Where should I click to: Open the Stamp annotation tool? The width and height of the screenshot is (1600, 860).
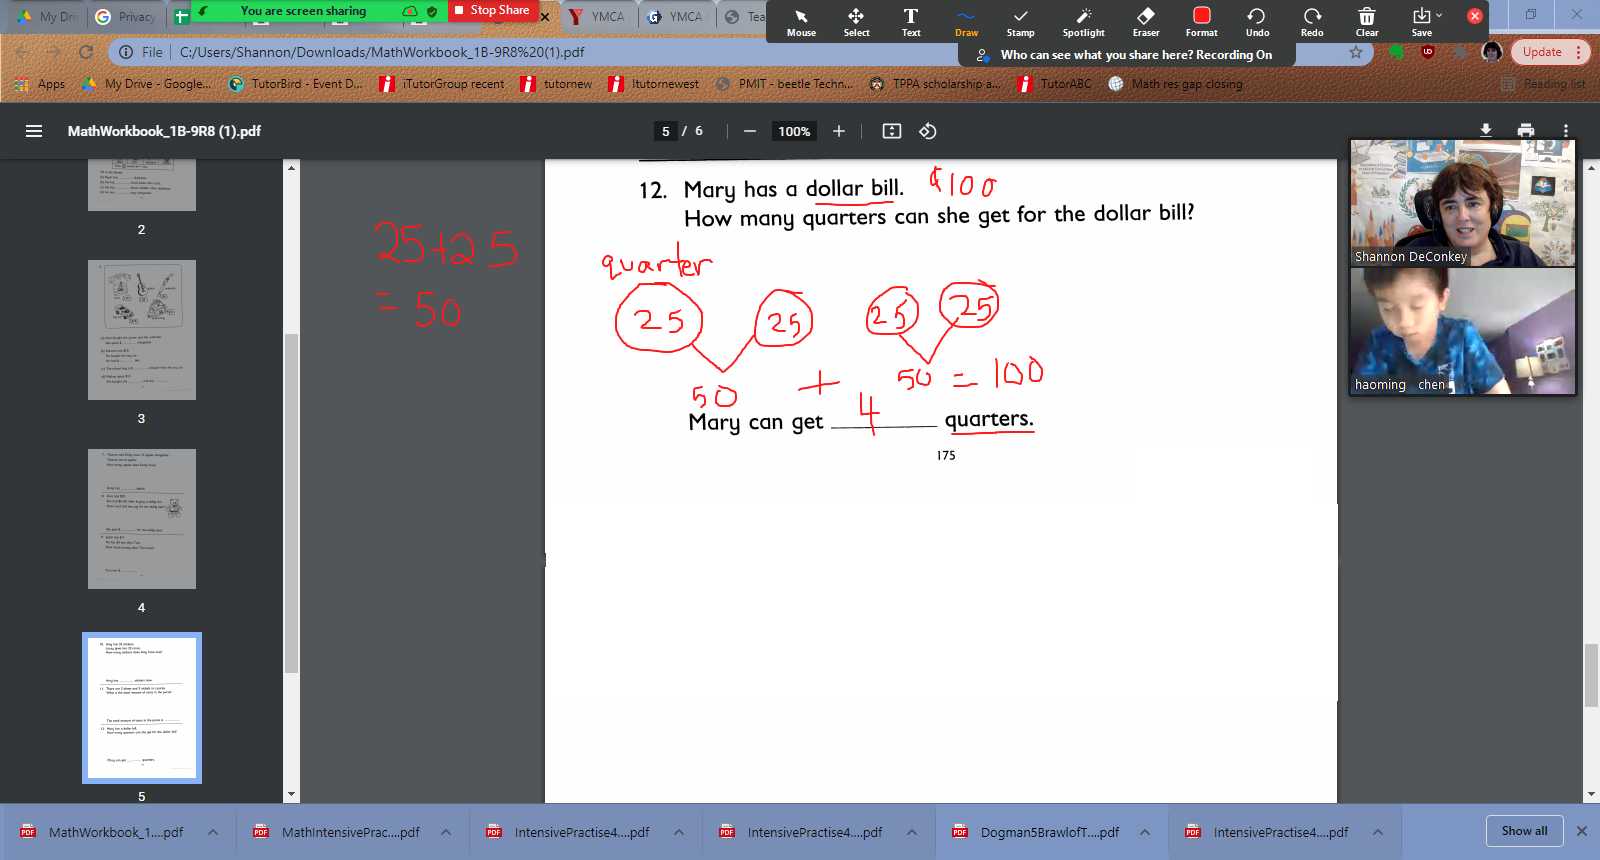[1020, 22]
